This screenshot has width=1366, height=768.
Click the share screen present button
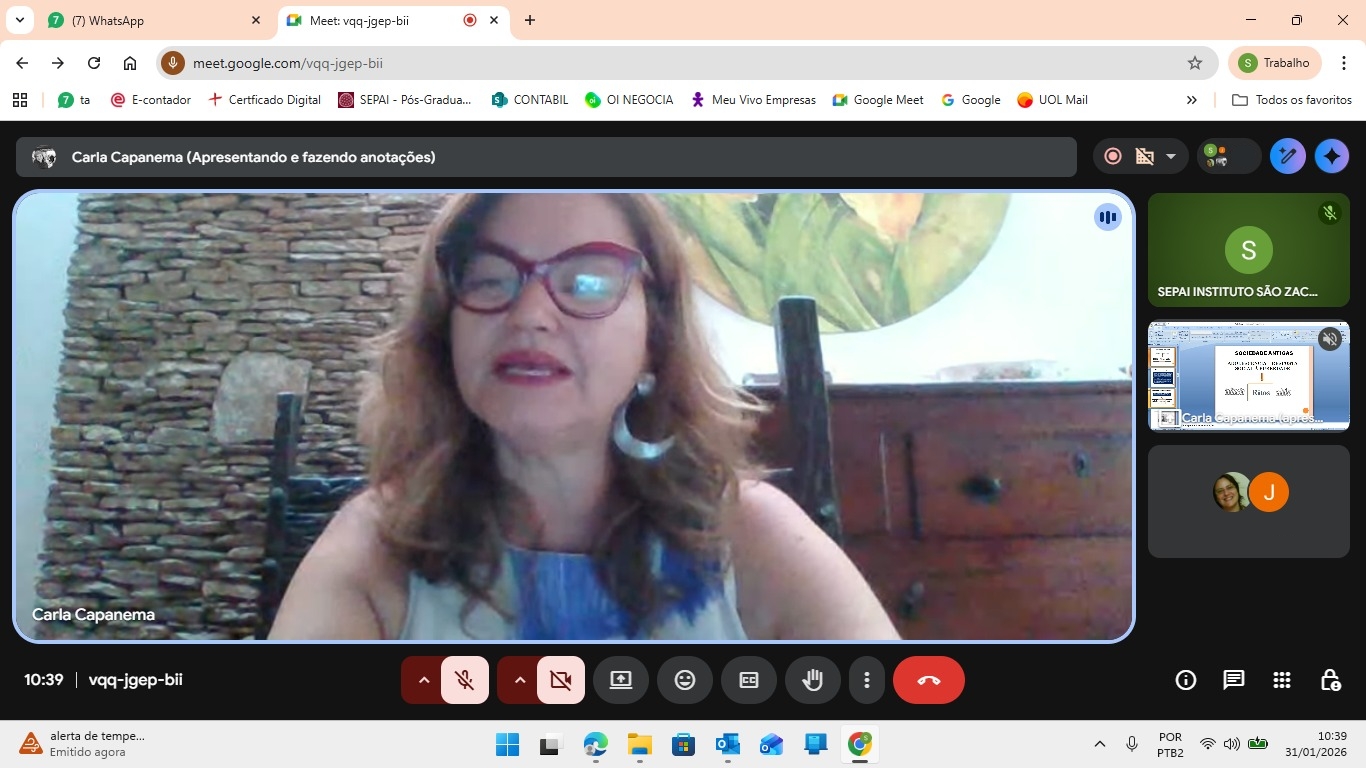[x=621, y=680]
